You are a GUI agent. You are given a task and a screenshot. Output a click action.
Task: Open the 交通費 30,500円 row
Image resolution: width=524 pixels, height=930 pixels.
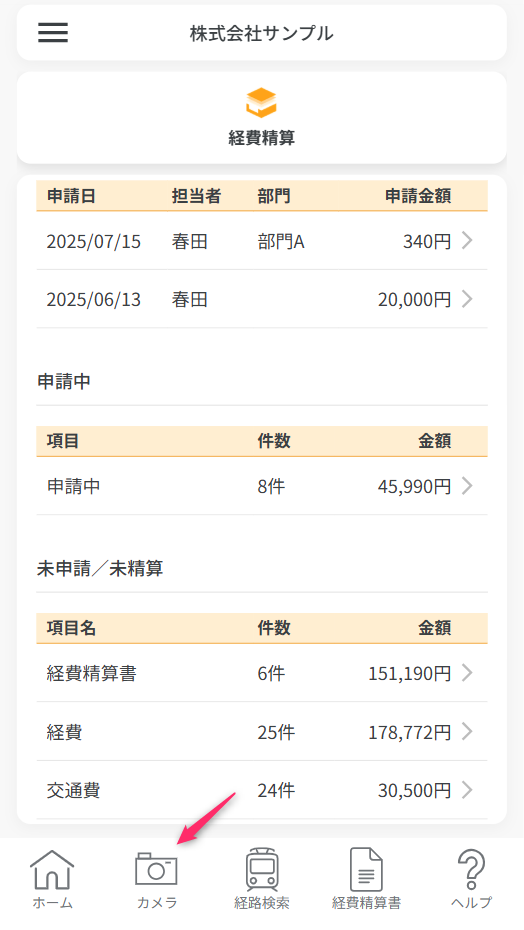tap(262, 790)
